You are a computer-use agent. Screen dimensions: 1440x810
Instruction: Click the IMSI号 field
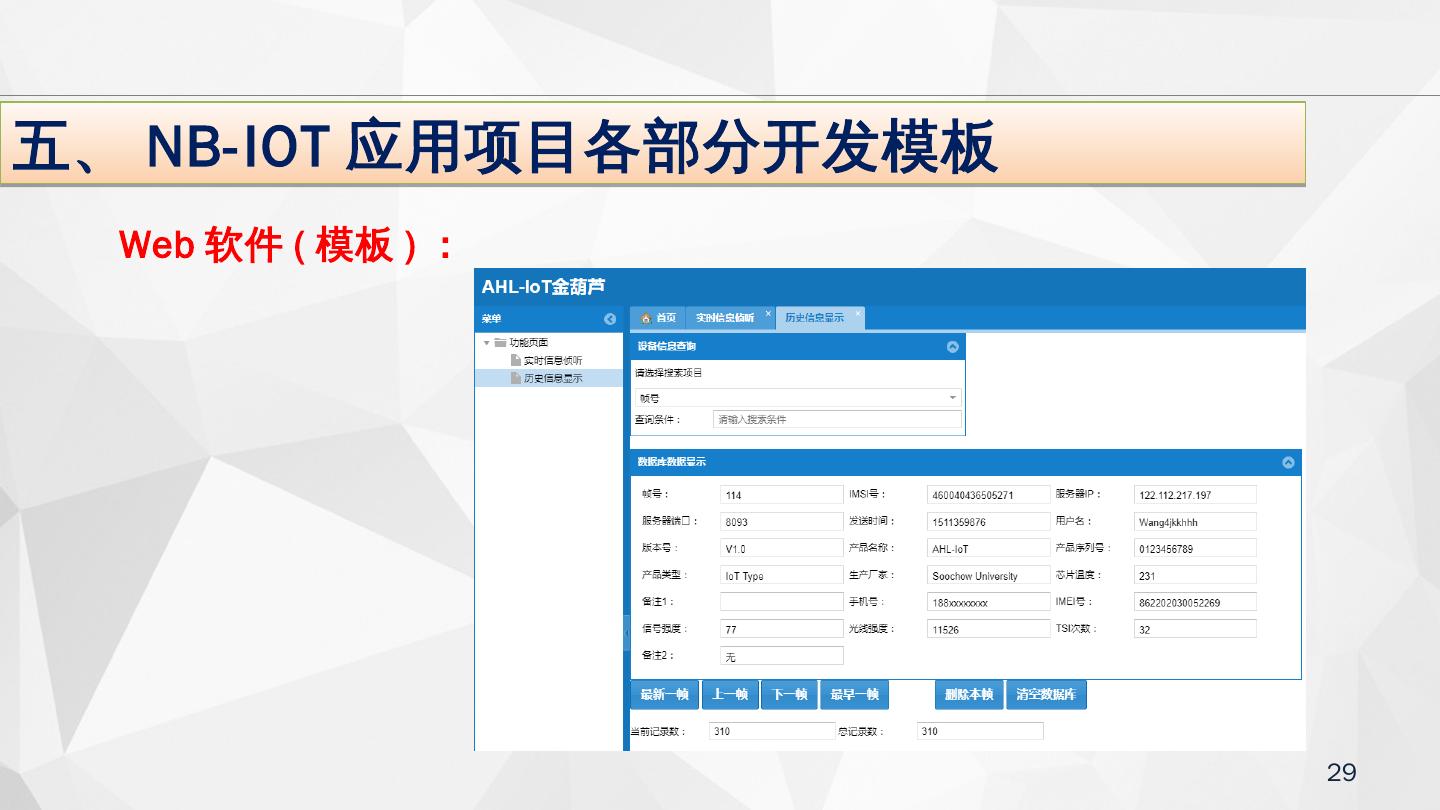(x=989, y=495)
